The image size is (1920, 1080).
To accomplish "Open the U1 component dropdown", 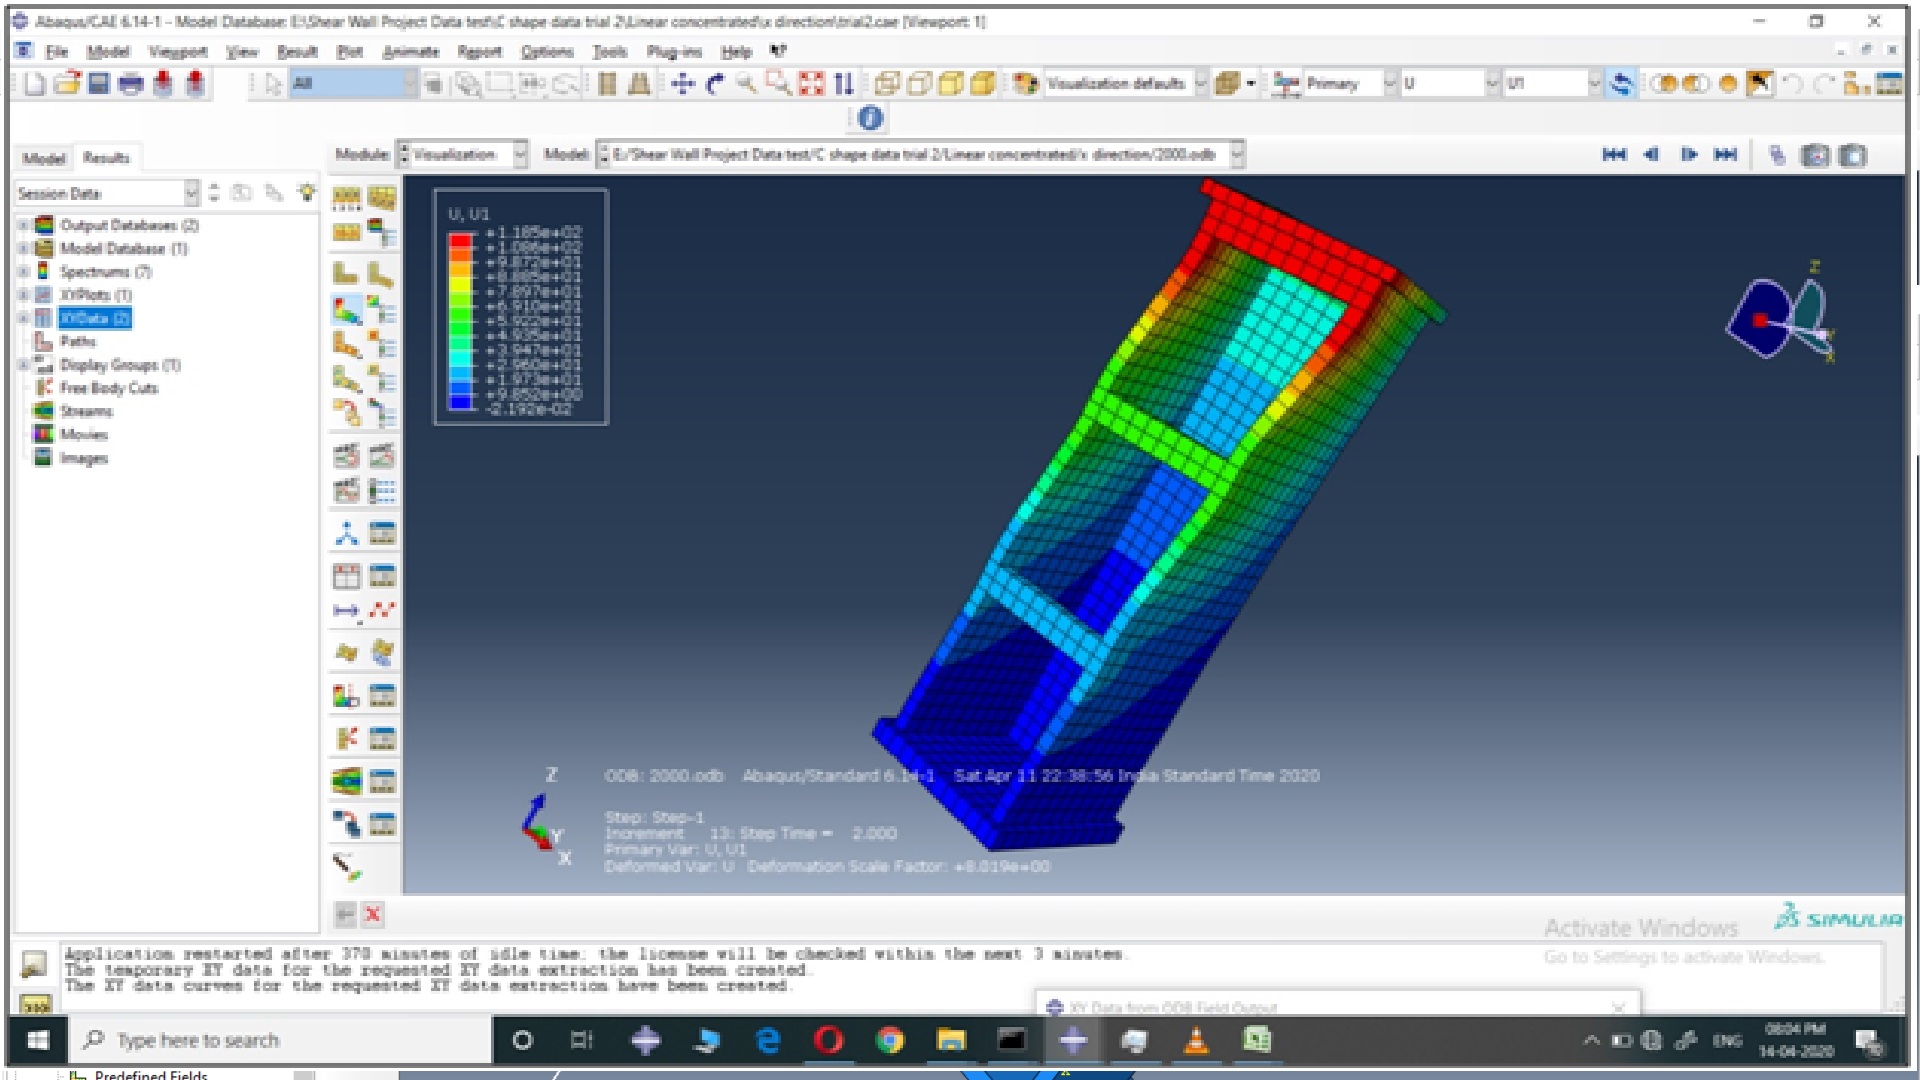I will [x=1594, y=84].
